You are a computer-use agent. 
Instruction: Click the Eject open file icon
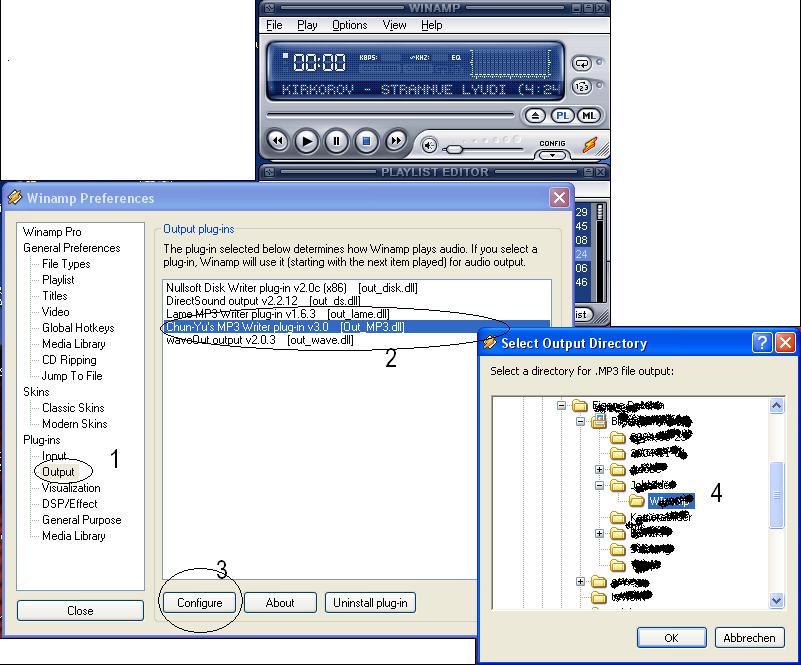(537, 116)
